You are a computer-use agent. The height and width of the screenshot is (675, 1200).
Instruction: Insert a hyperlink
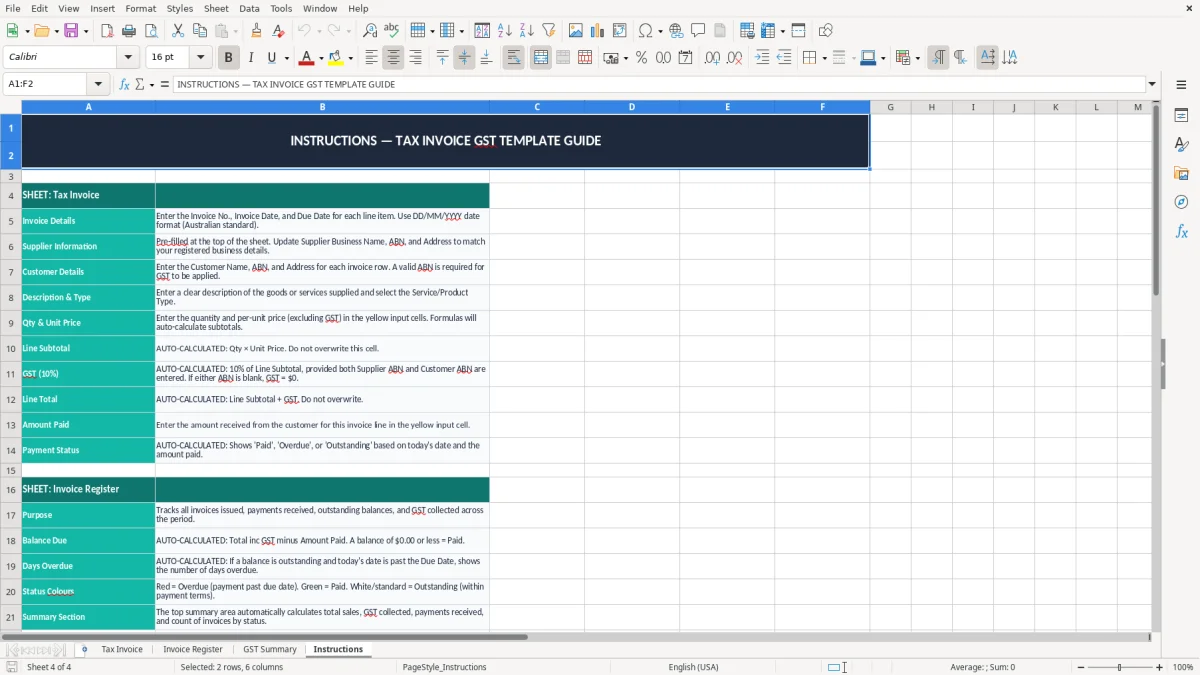coord(676,31)
